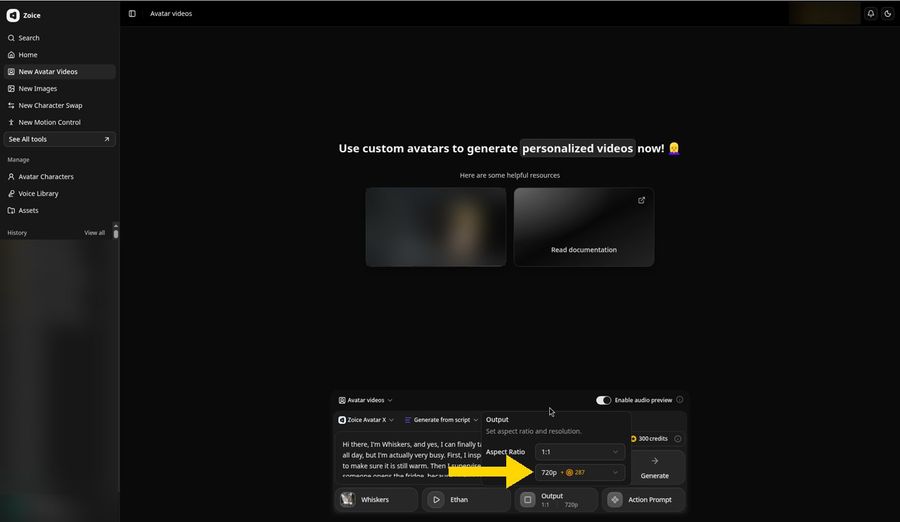Open the blurred video resource thumbnail

436,227
